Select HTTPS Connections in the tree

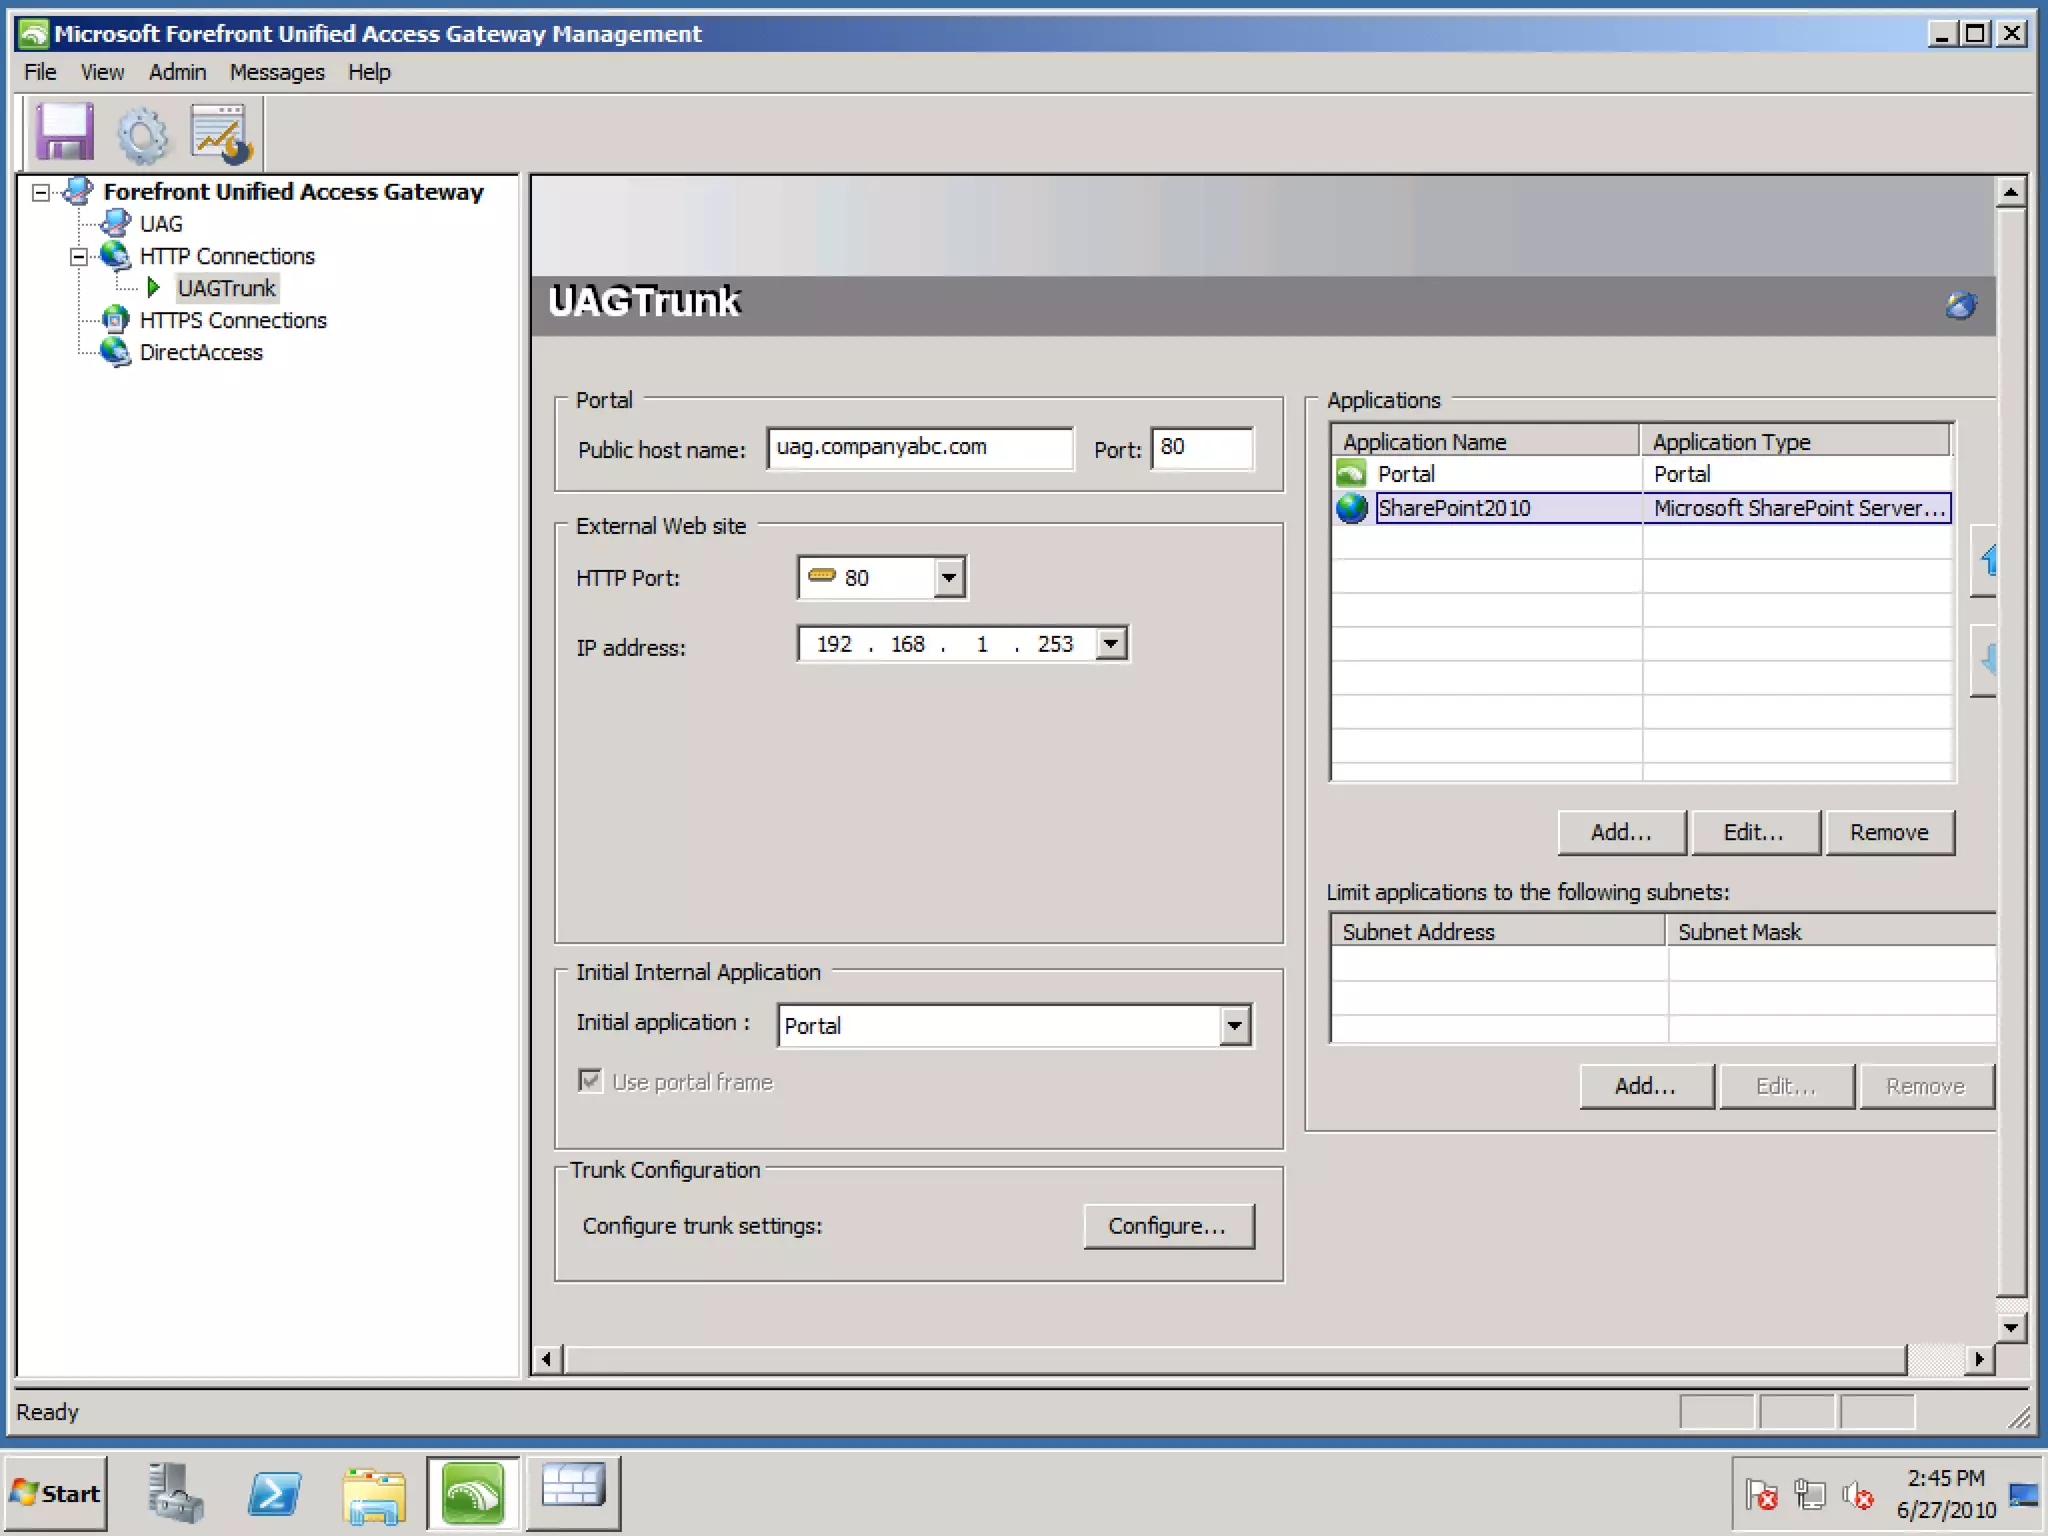(233, 320)
